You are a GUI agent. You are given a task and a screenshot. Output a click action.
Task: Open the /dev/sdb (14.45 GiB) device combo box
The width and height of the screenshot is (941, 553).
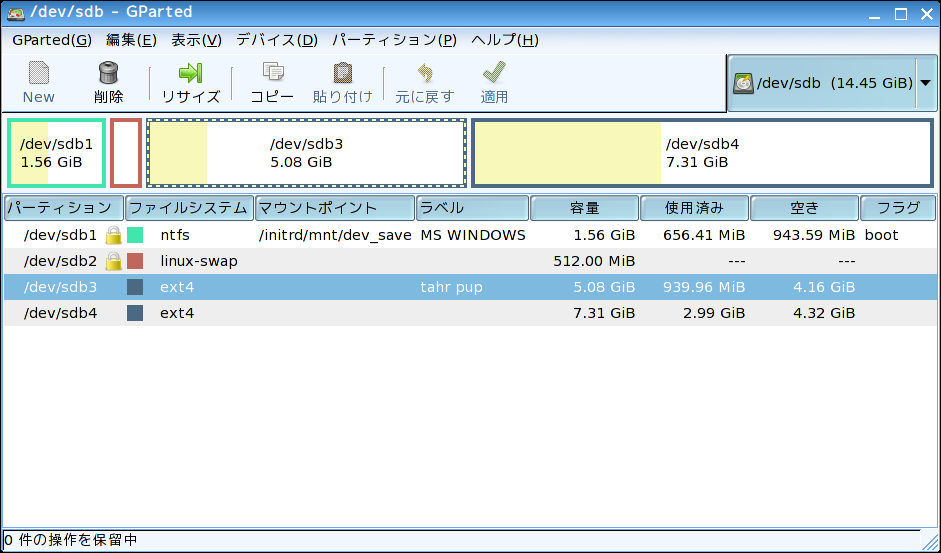coord(832,83)
